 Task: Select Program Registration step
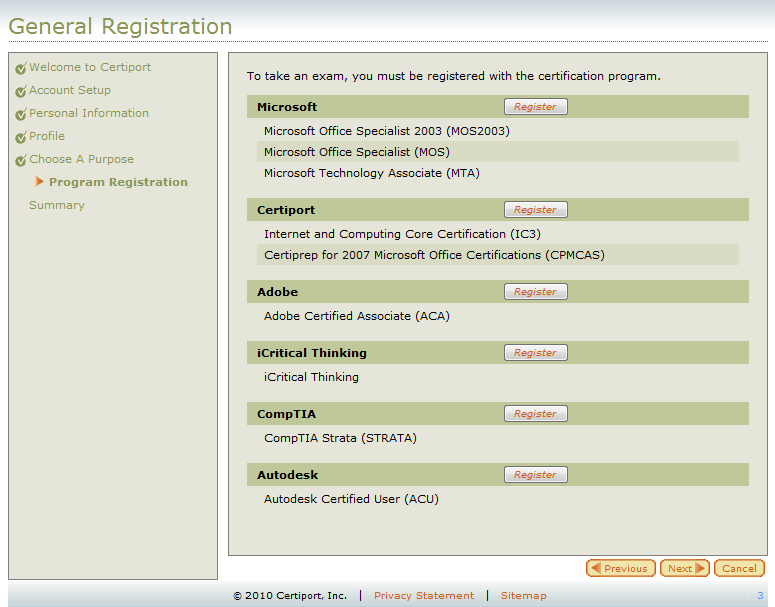(x=118, y=182)
